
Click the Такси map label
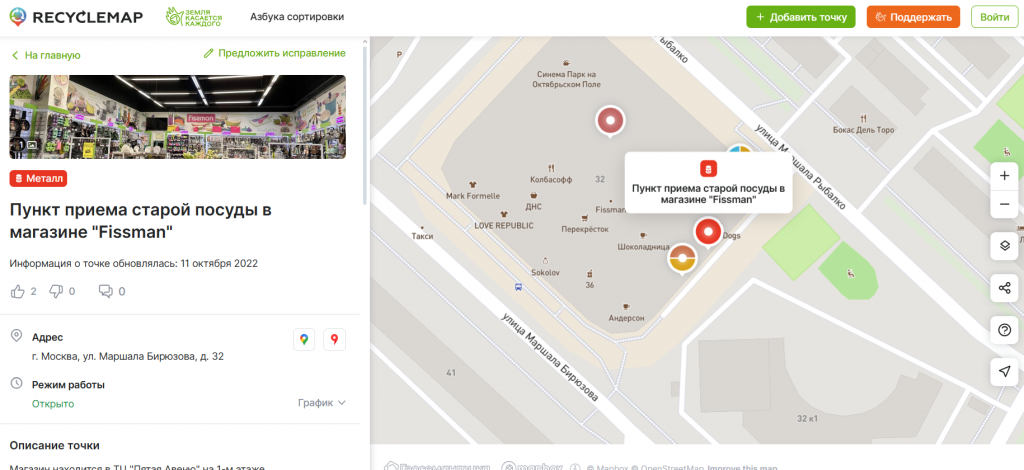(x=423, y=236)
